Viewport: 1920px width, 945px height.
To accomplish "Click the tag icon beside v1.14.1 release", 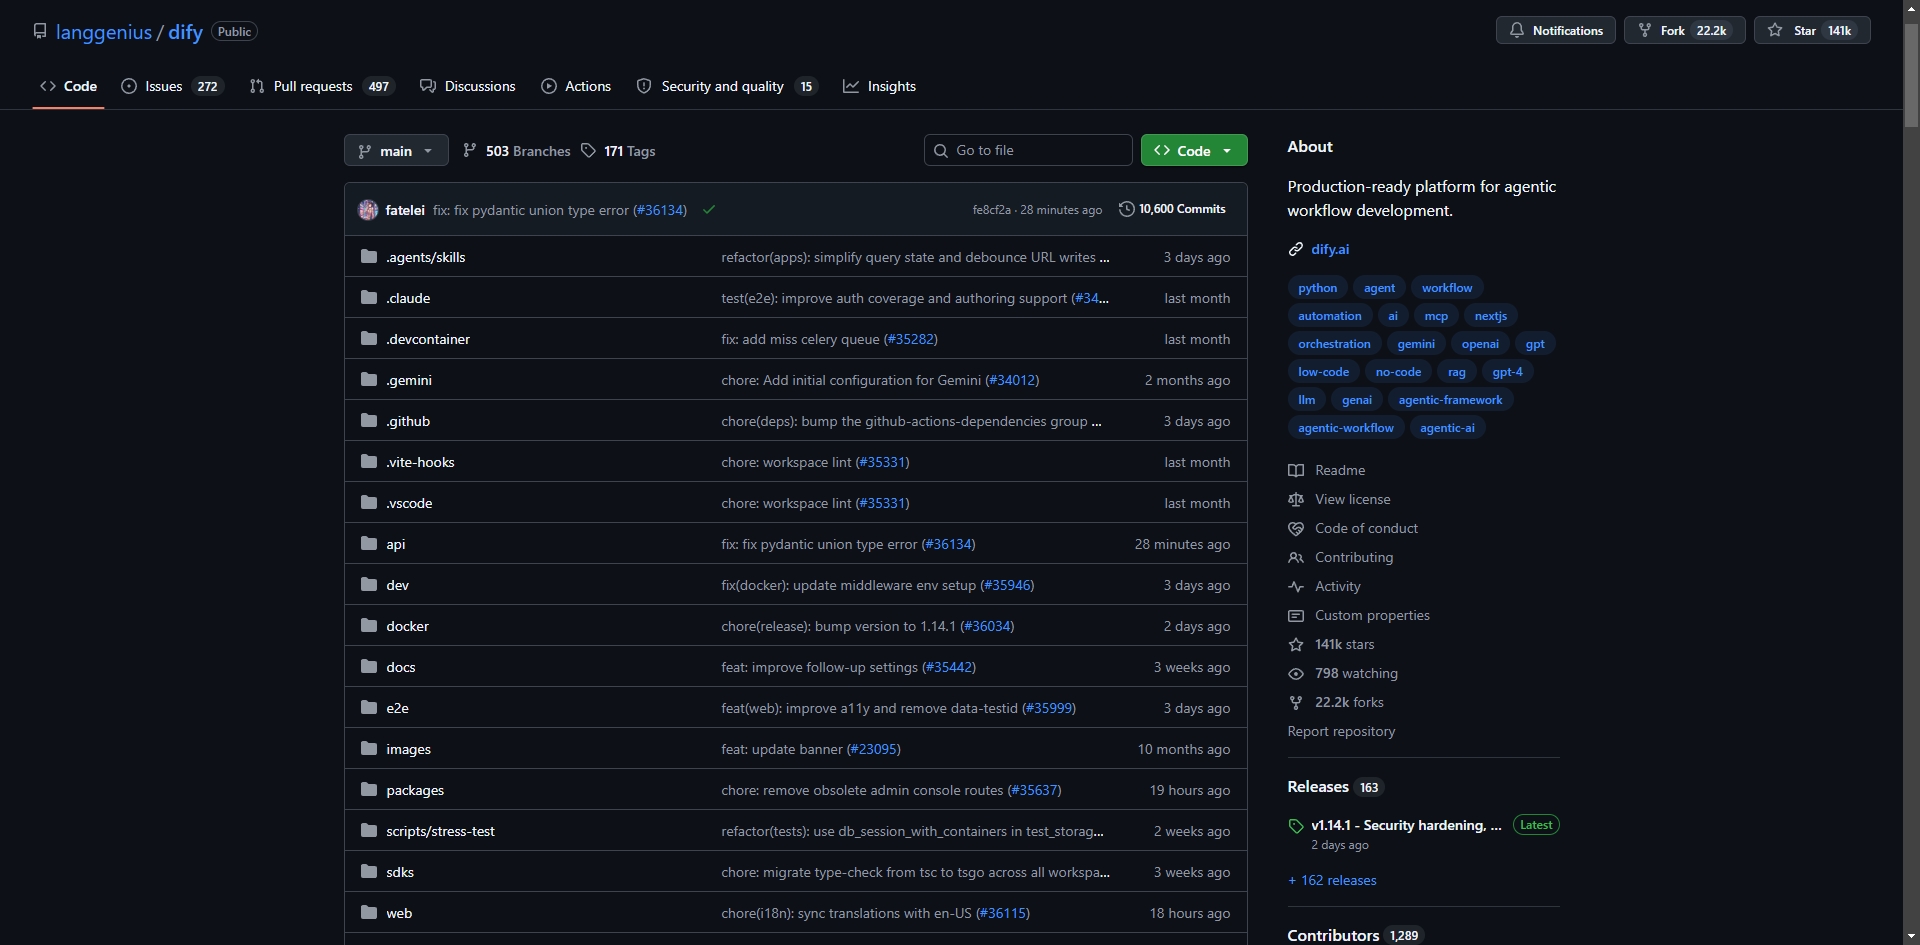I will pyautogui.click(x=1296, y=826).
